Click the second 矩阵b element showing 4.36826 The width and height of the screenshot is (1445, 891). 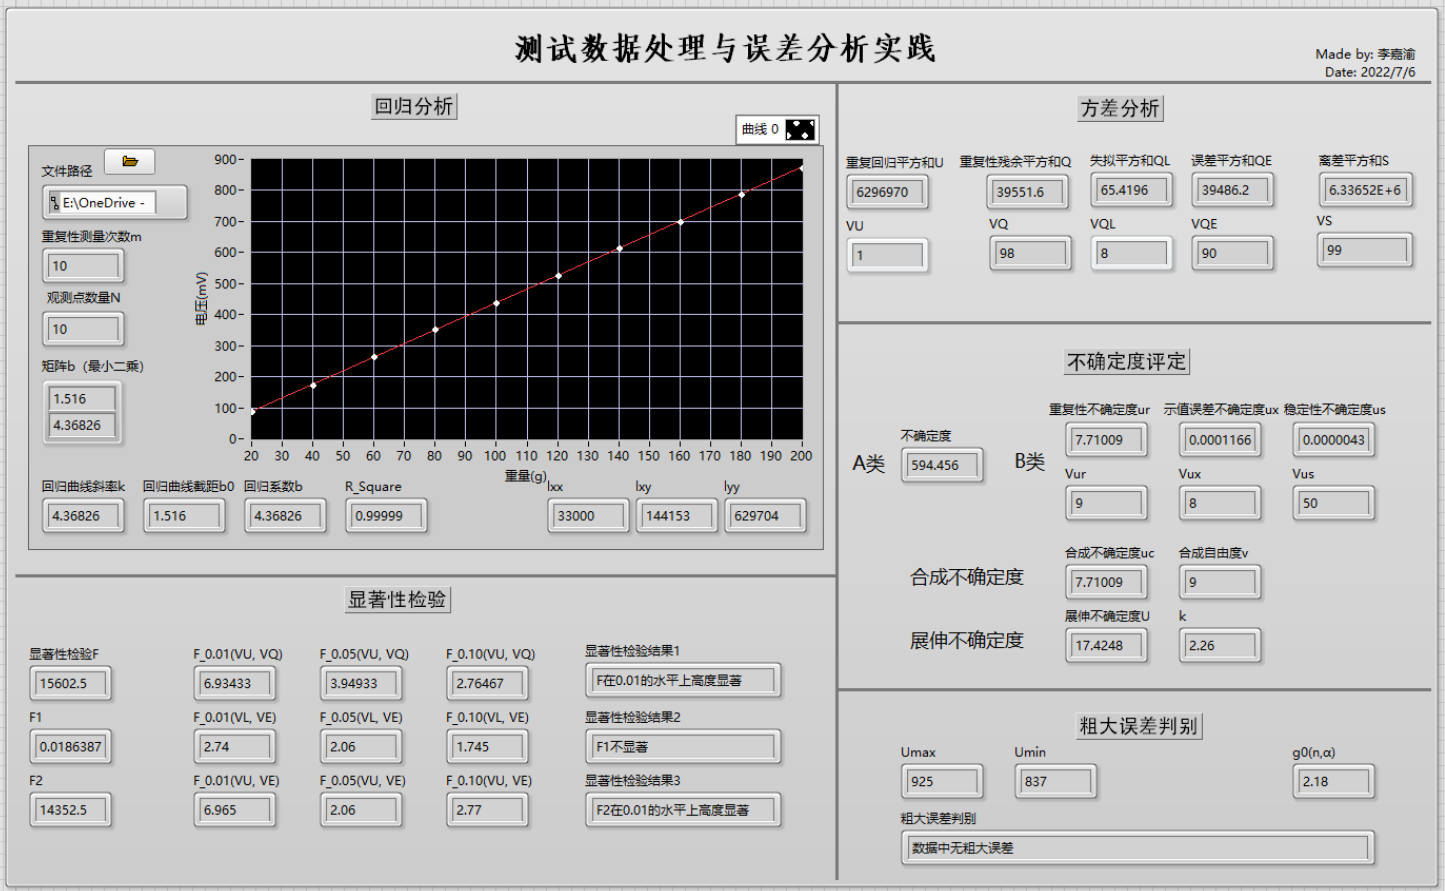[x=81, y=424]
